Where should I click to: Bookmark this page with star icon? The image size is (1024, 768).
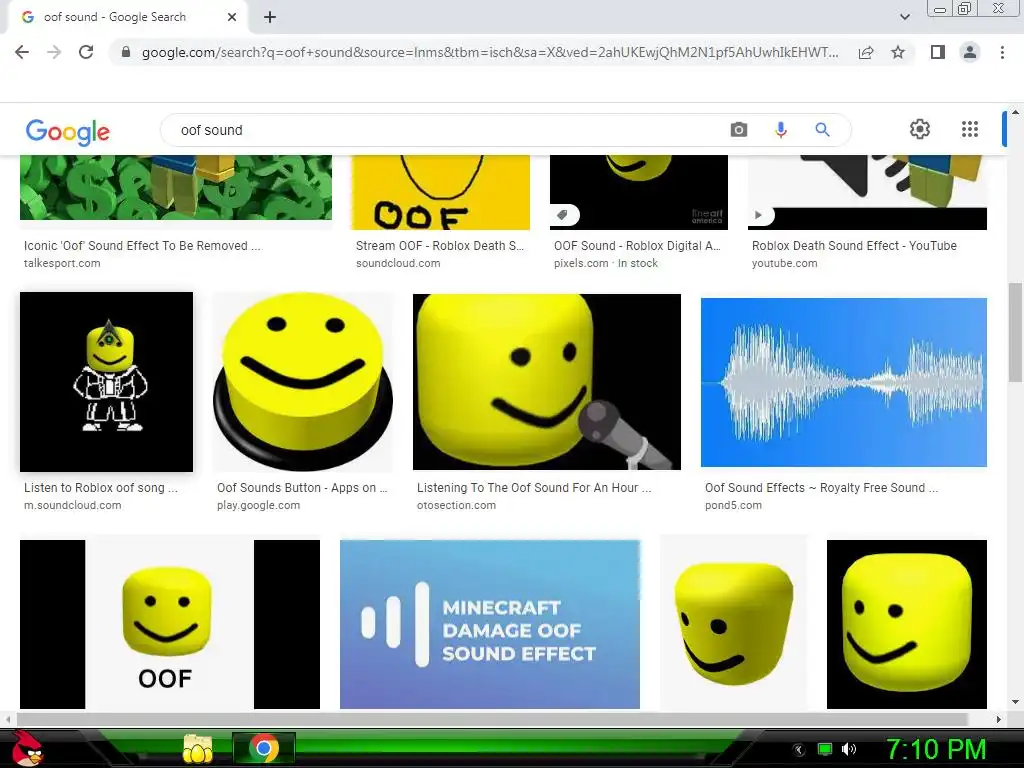898,52
